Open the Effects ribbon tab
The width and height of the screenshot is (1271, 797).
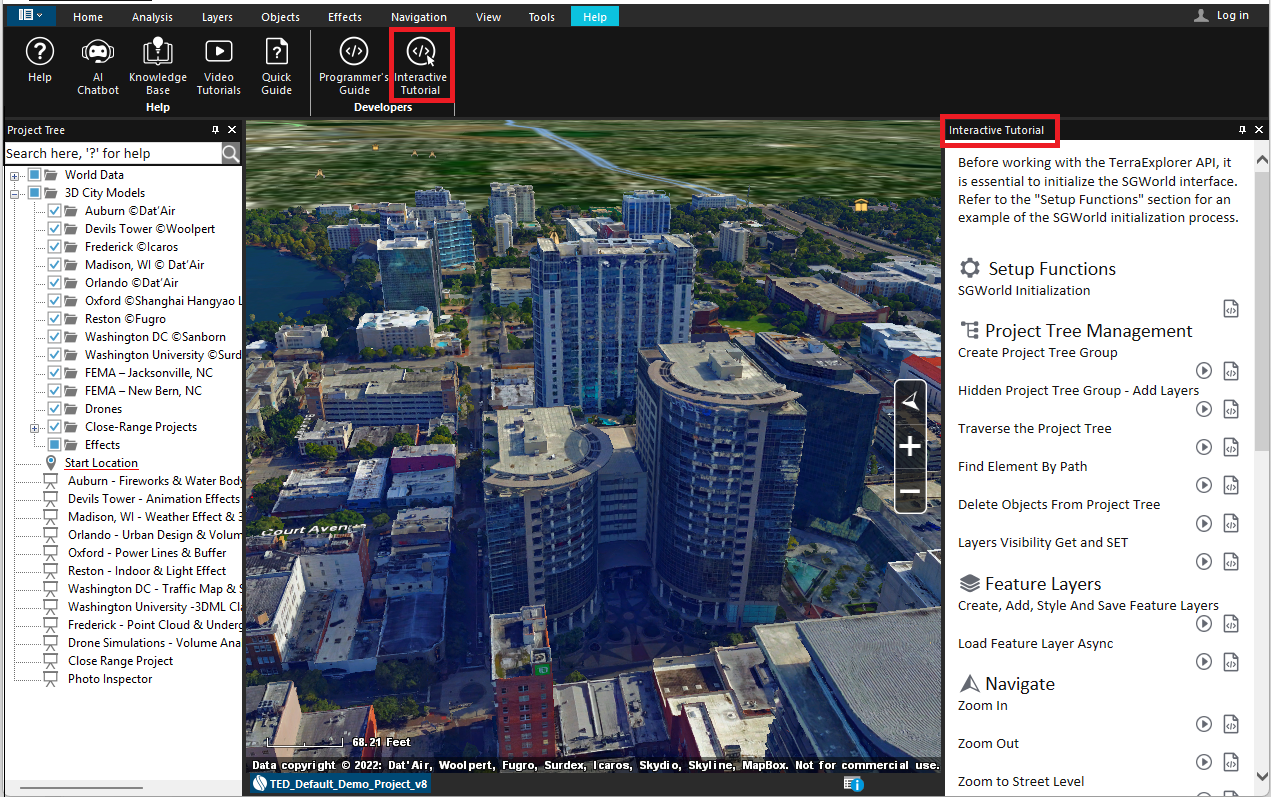[x=345, y=17]
